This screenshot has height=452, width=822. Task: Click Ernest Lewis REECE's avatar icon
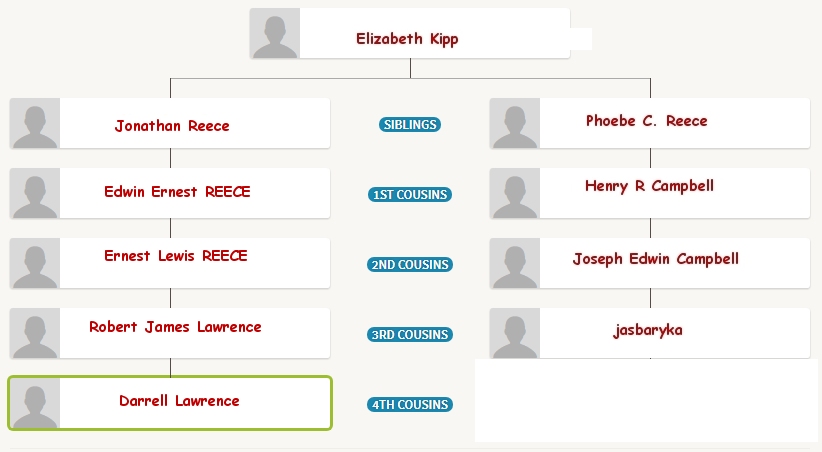coord(35,263)
